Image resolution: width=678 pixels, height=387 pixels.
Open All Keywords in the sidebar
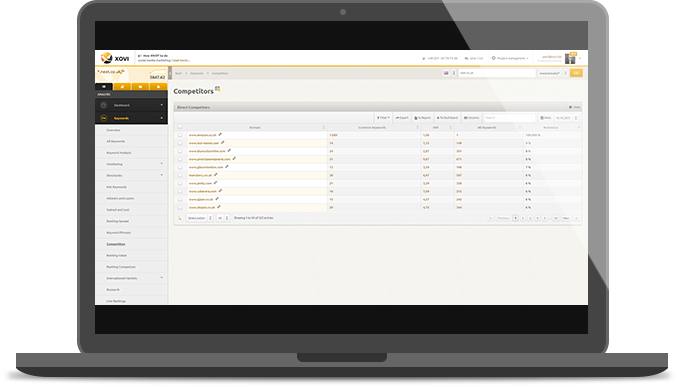(115, 141)
